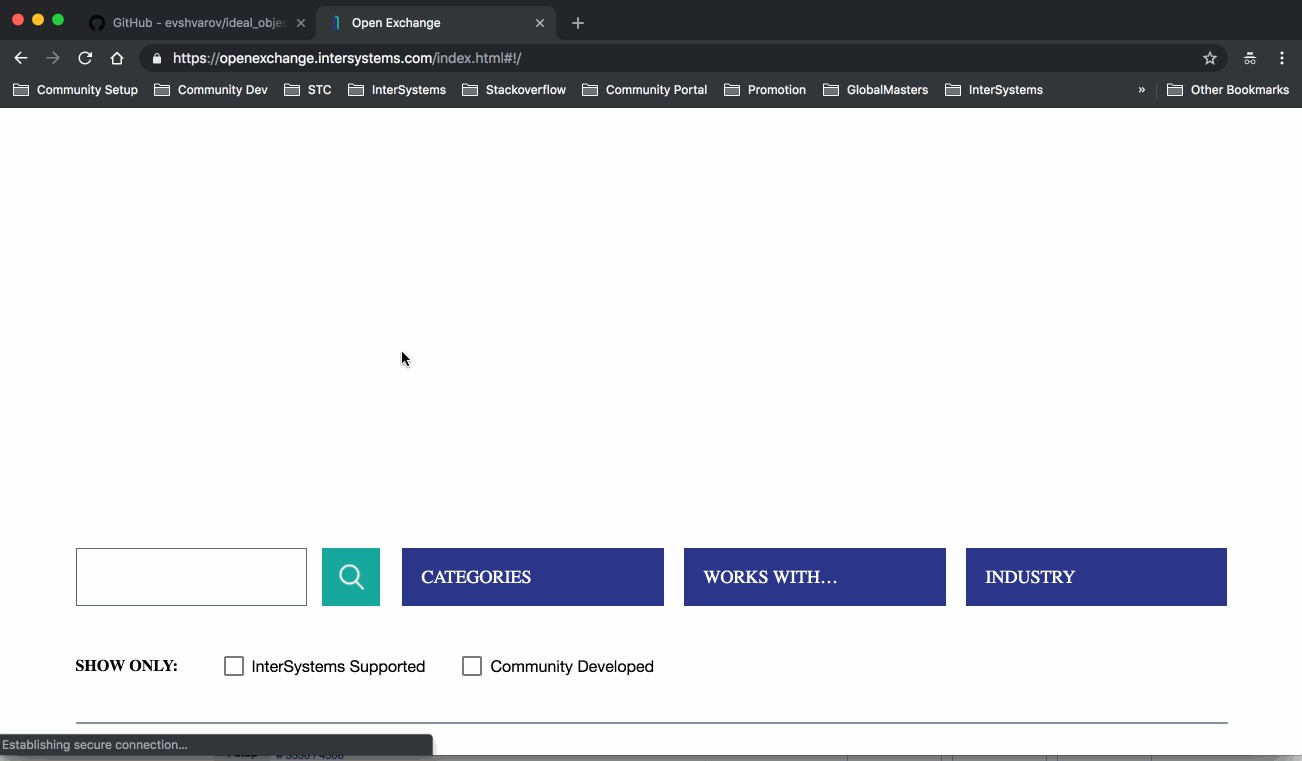Reload the page with the refresh icon
Image resolution: width=1302 pixels, height=761 pixels.
85,58
